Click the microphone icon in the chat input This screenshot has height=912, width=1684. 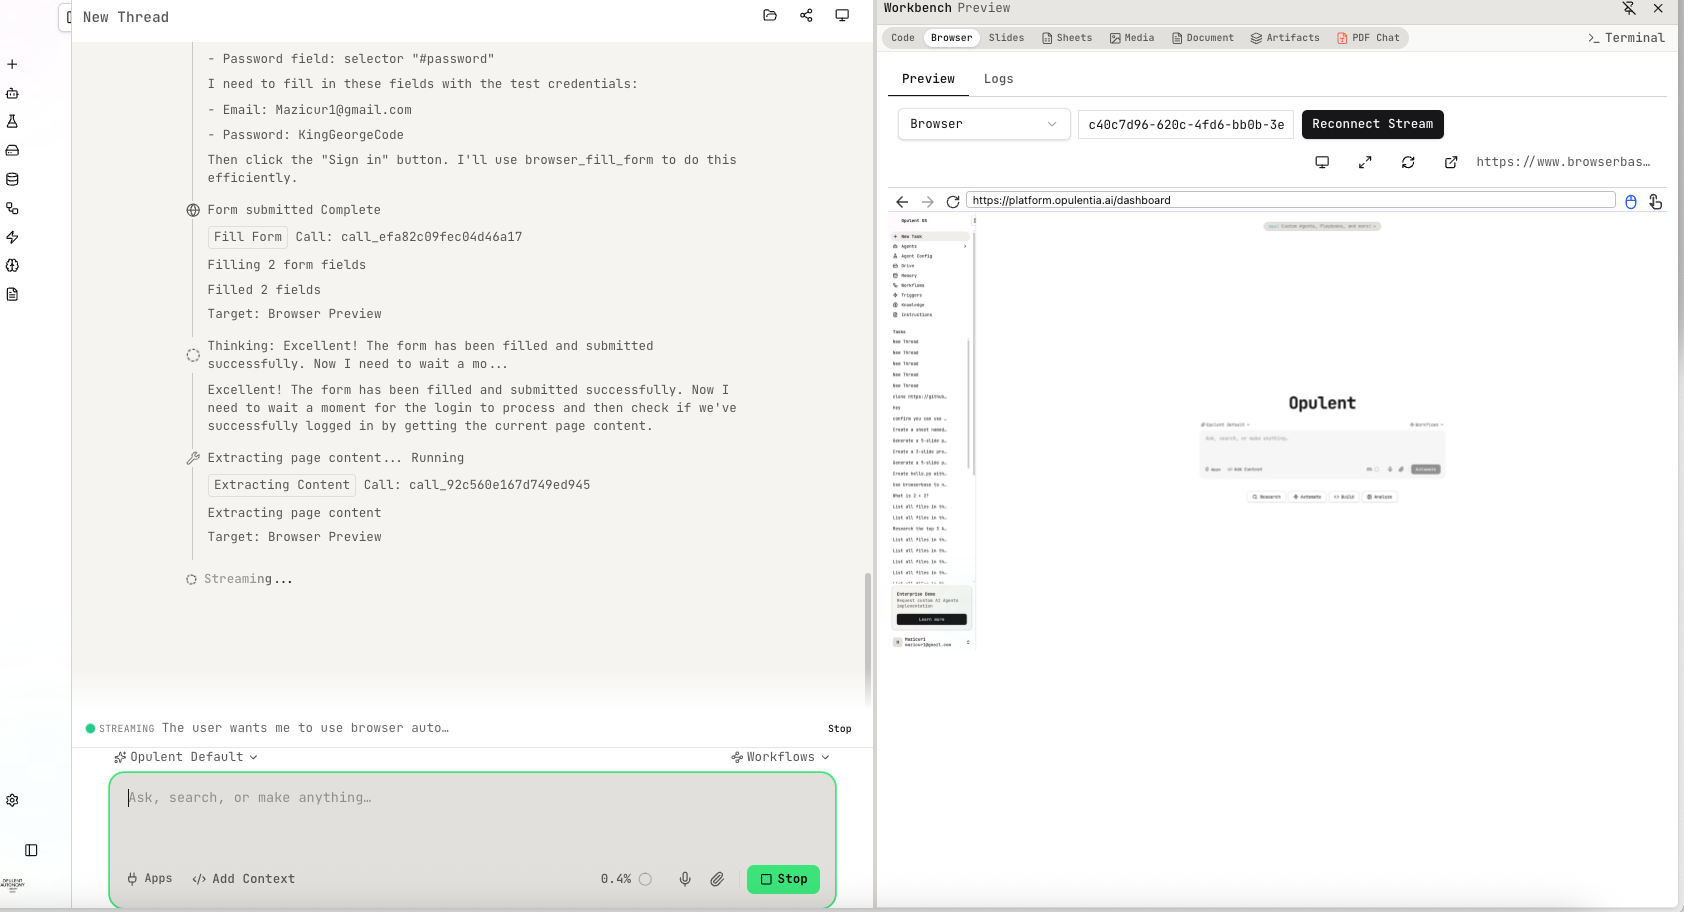point(685,879)
